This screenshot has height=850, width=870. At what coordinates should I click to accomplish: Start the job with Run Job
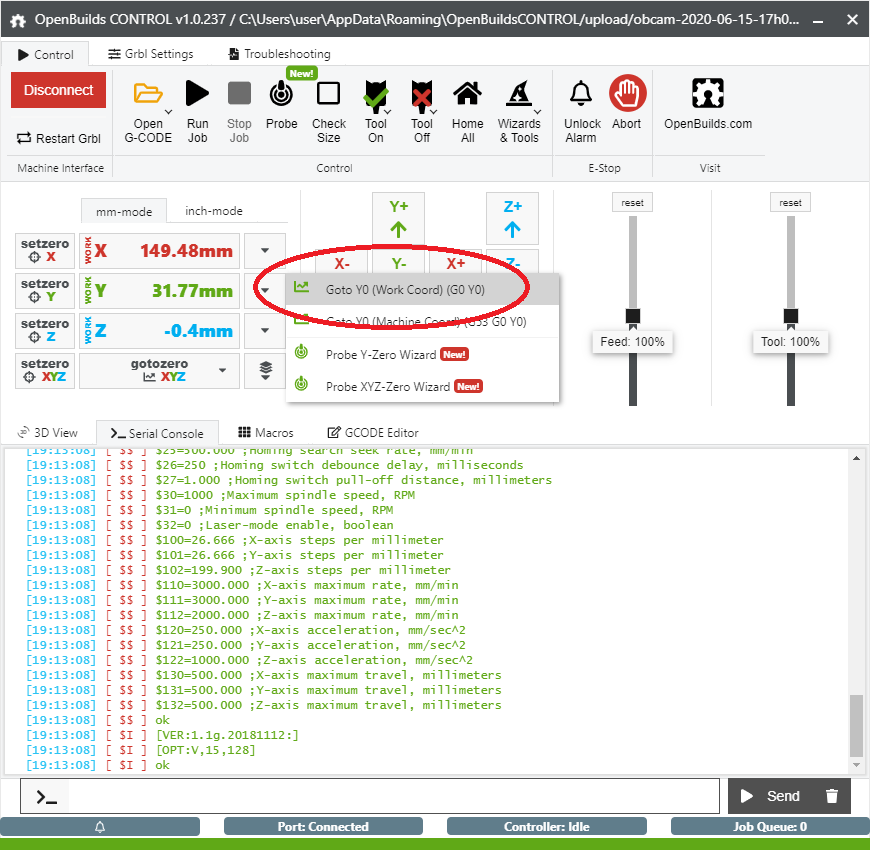[x=198, y=113]
